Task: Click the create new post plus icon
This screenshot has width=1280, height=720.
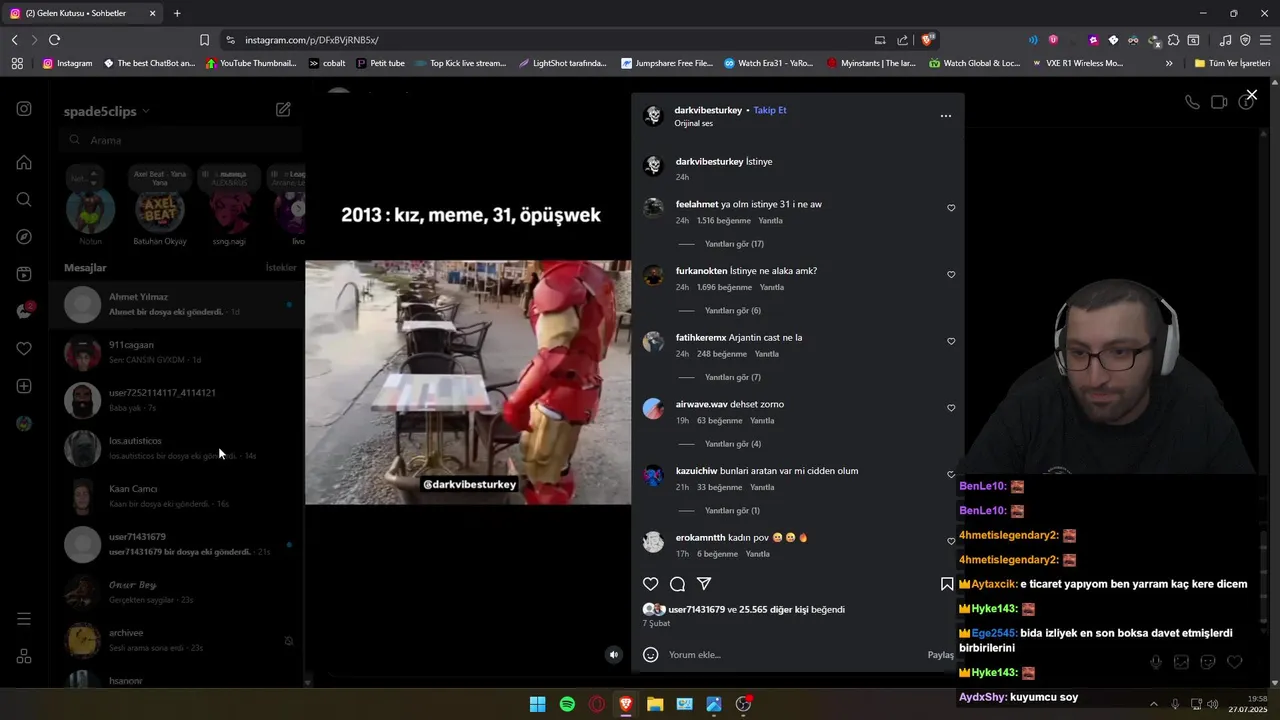Action: coord(24,386)
